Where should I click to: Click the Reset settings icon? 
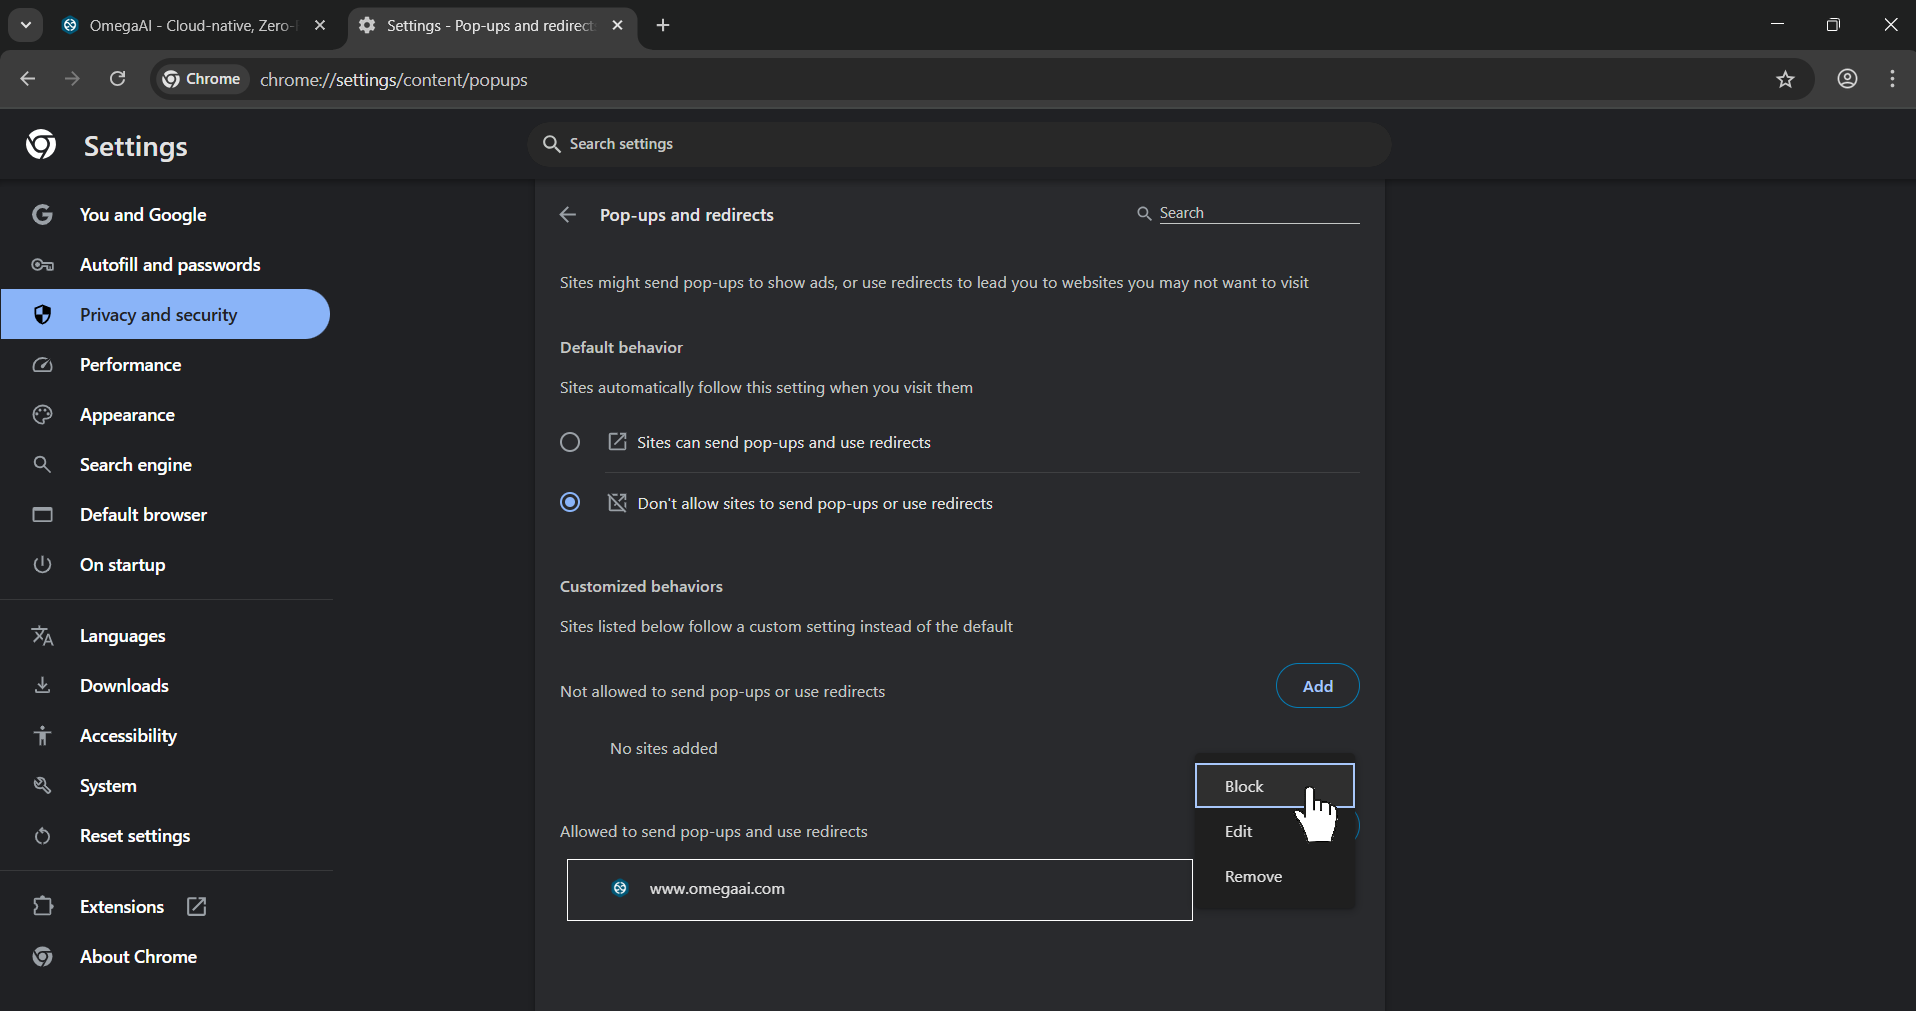[x=42, y=836]
